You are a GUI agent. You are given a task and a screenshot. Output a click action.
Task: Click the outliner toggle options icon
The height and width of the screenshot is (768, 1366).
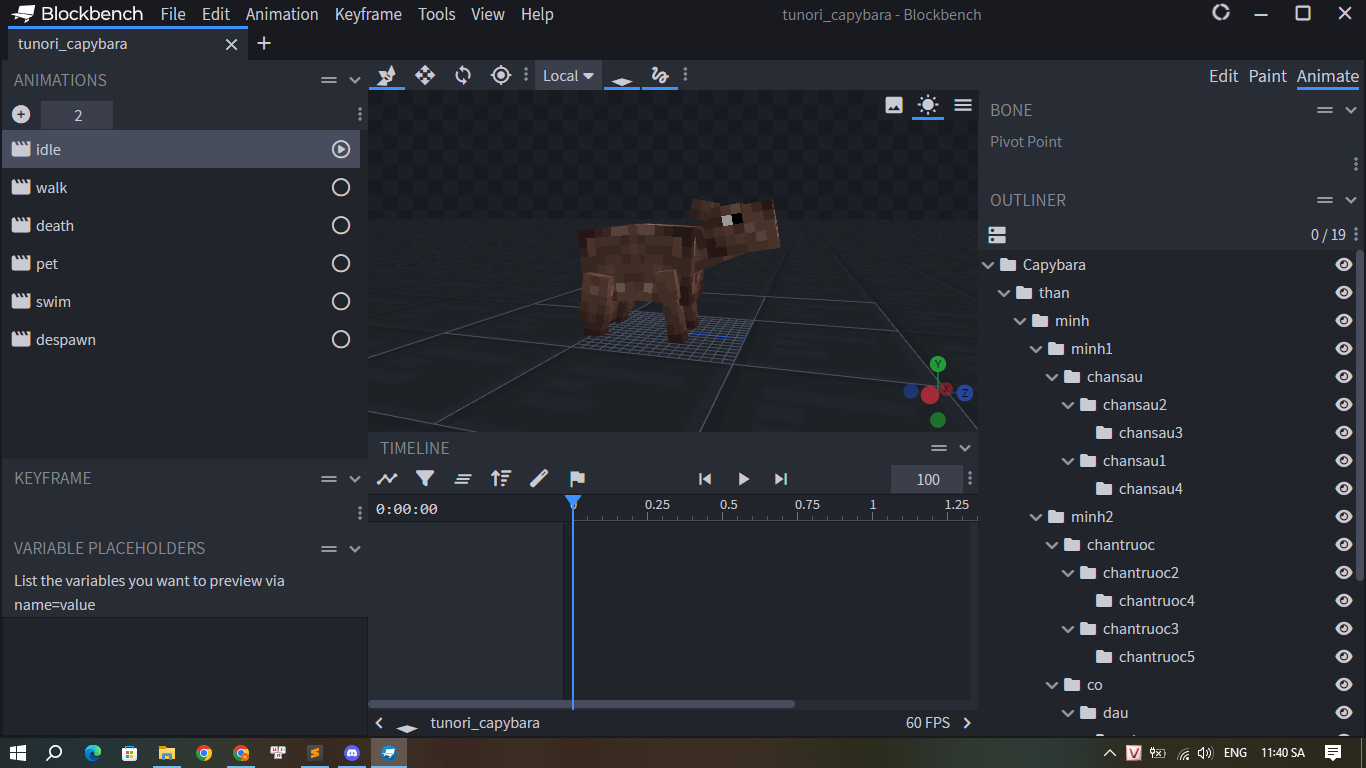click(997, 235)
